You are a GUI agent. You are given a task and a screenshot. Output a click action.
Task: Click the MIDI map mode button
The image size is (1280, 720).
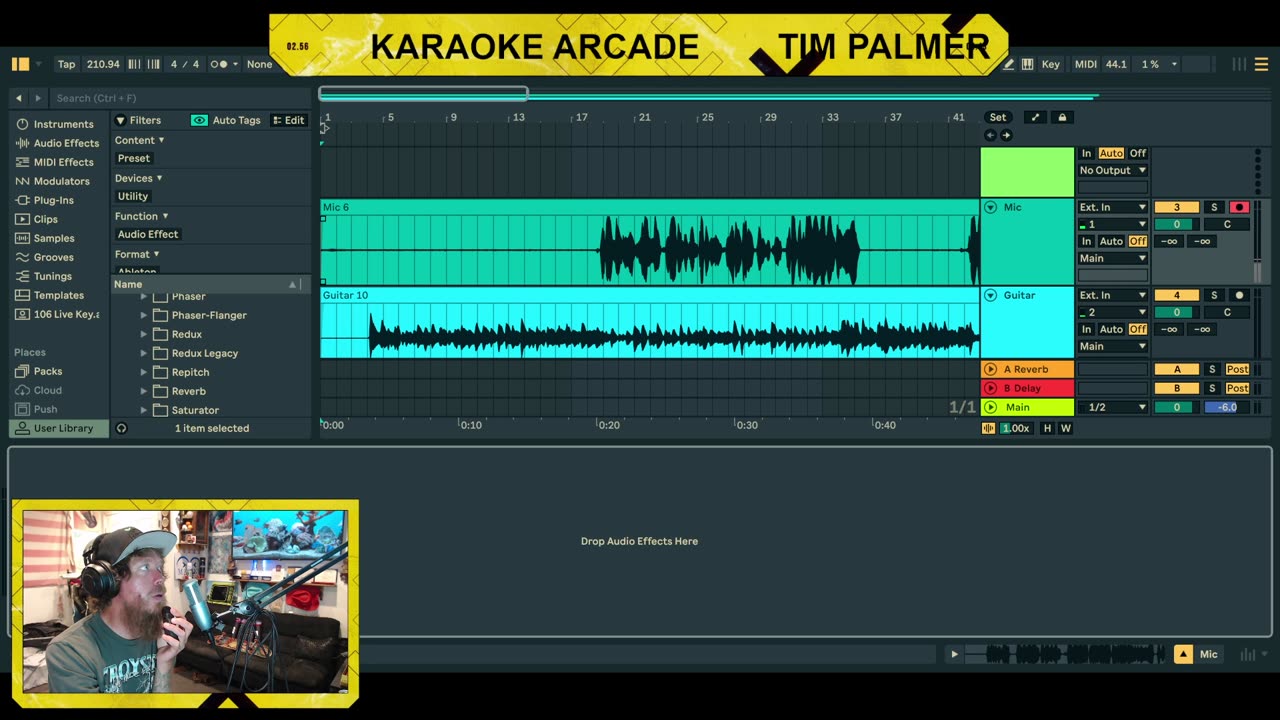1085,64
